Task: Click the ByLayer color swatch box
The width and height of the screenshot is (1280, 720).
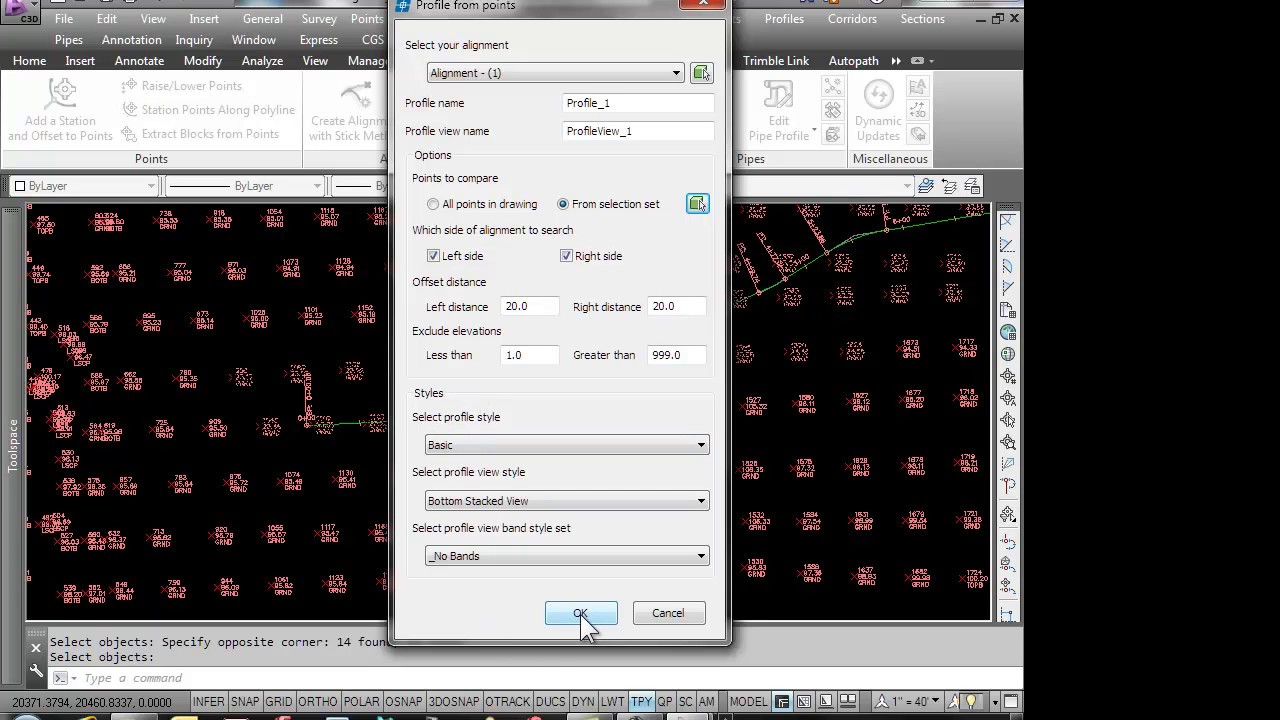Action: [19, 186]
